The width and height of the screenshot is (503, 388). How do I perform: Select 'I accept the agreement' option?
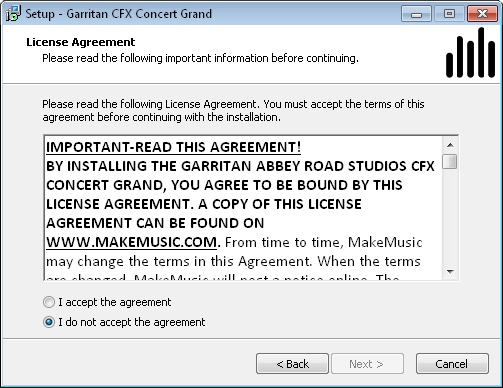(x=107, y=302)
